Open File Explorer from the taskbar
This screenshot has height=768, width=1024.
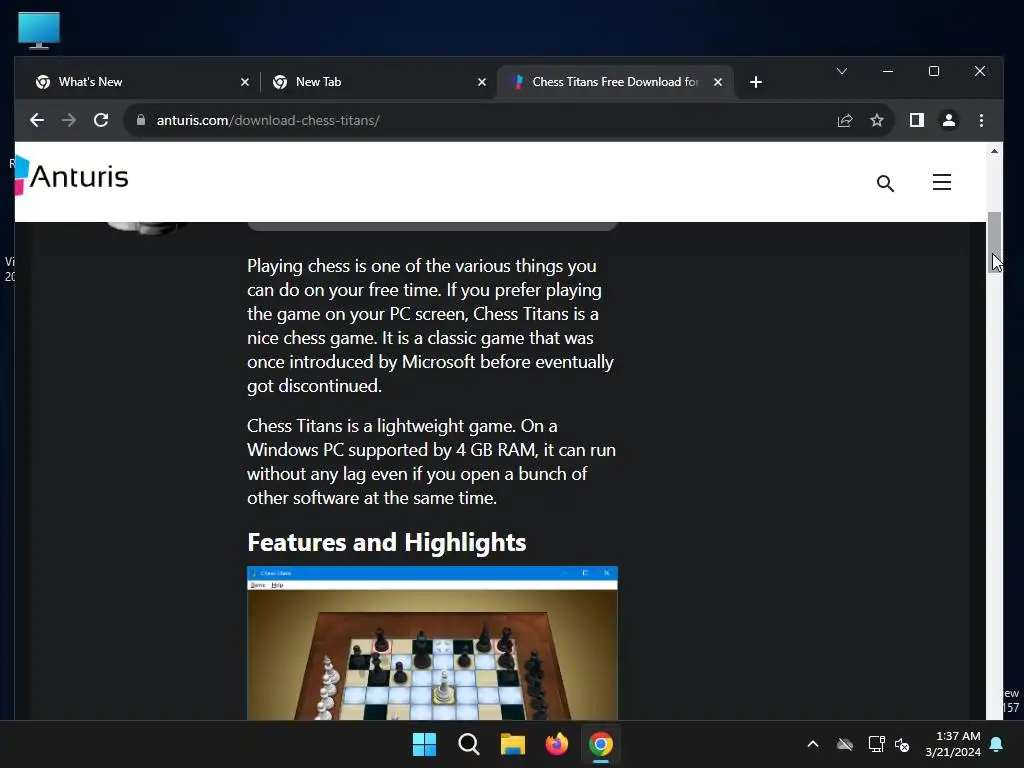(x=513, y=744)
